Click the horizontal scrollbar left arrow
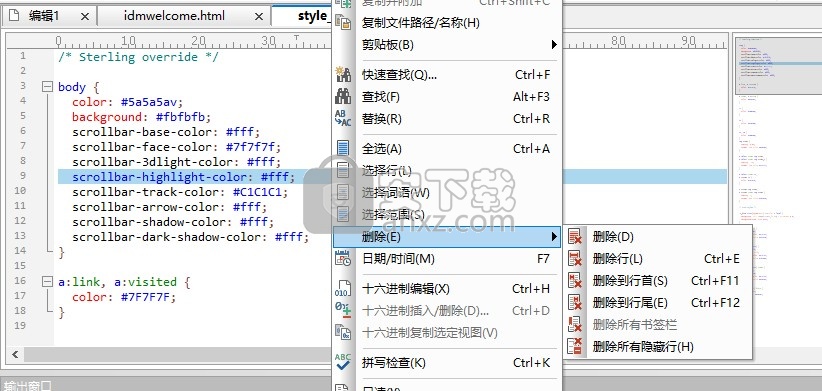The width and height of the screenshot is (822, 391). 15,355
